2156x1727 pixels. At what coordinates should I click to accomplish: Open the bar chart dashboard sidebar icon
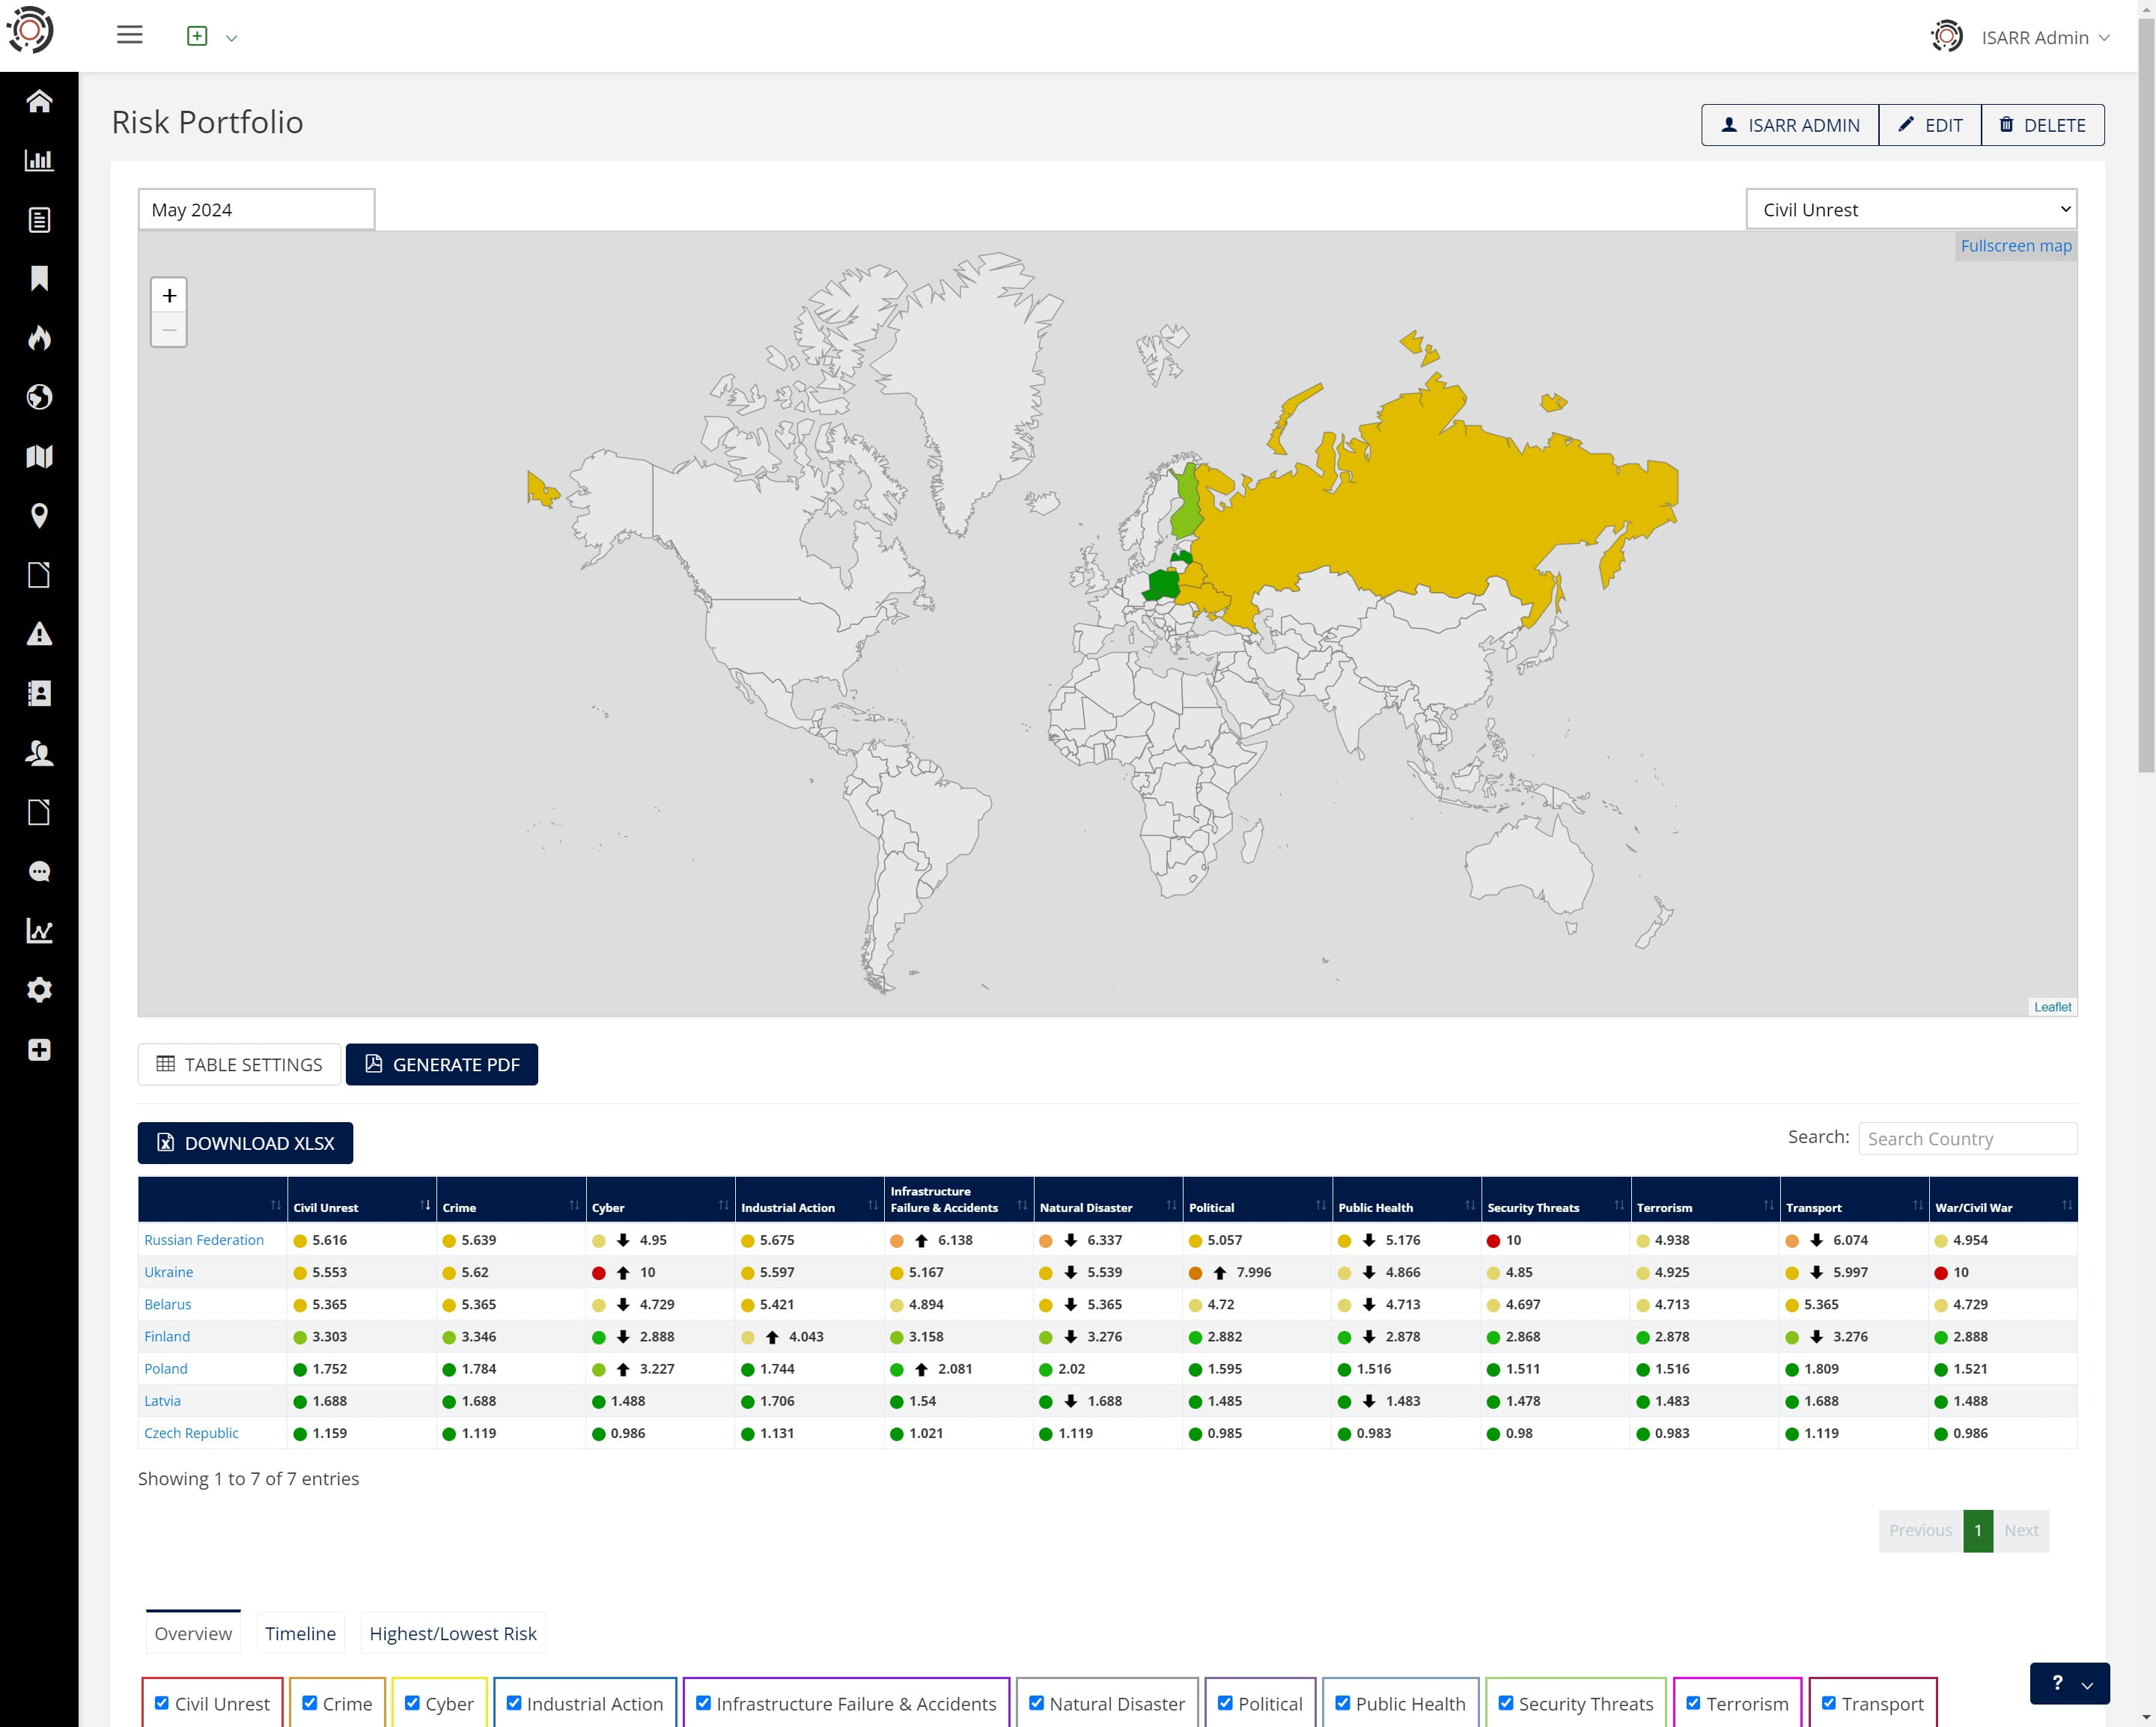(39, 160)
